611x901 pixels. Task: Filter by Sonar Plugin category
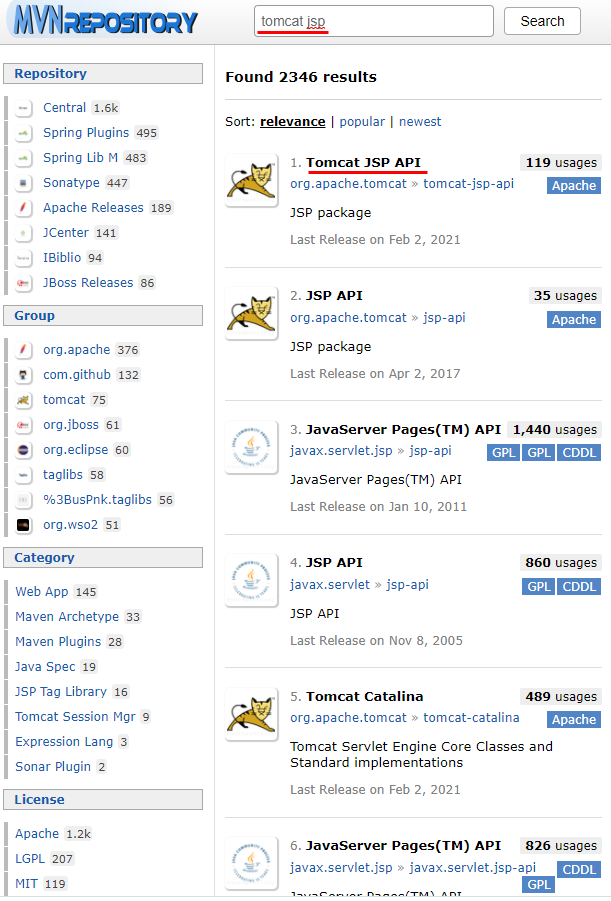click(x=53, y=767)
